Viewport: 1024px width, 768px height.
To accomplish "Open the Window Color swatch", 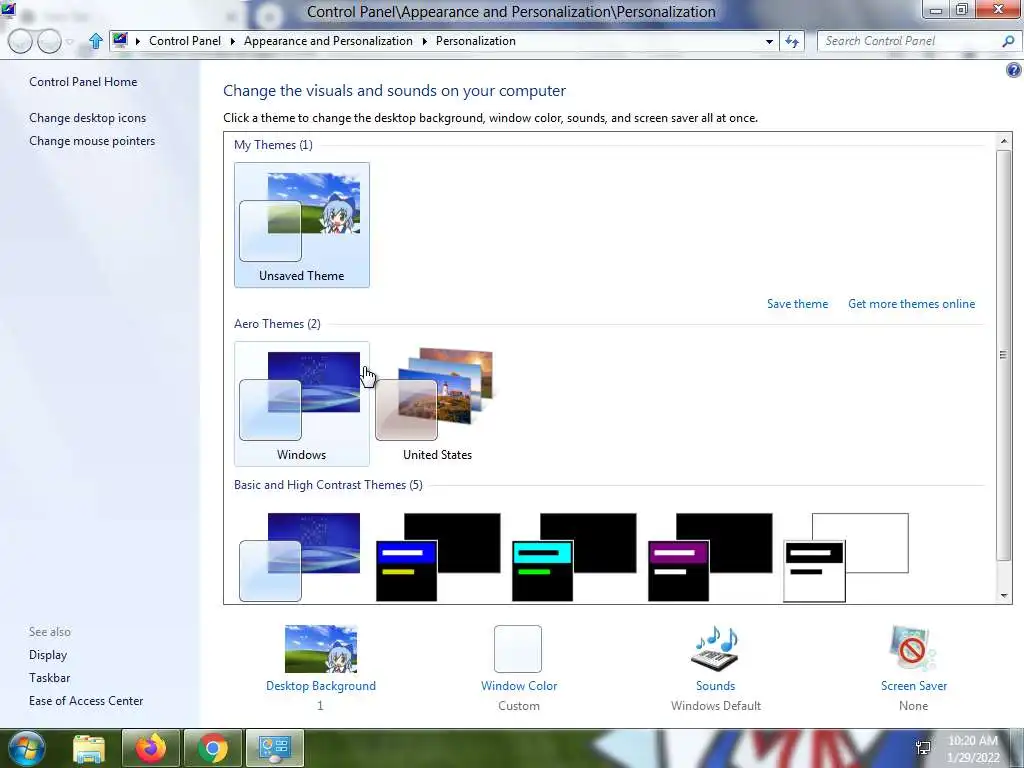I will (518, 648).
